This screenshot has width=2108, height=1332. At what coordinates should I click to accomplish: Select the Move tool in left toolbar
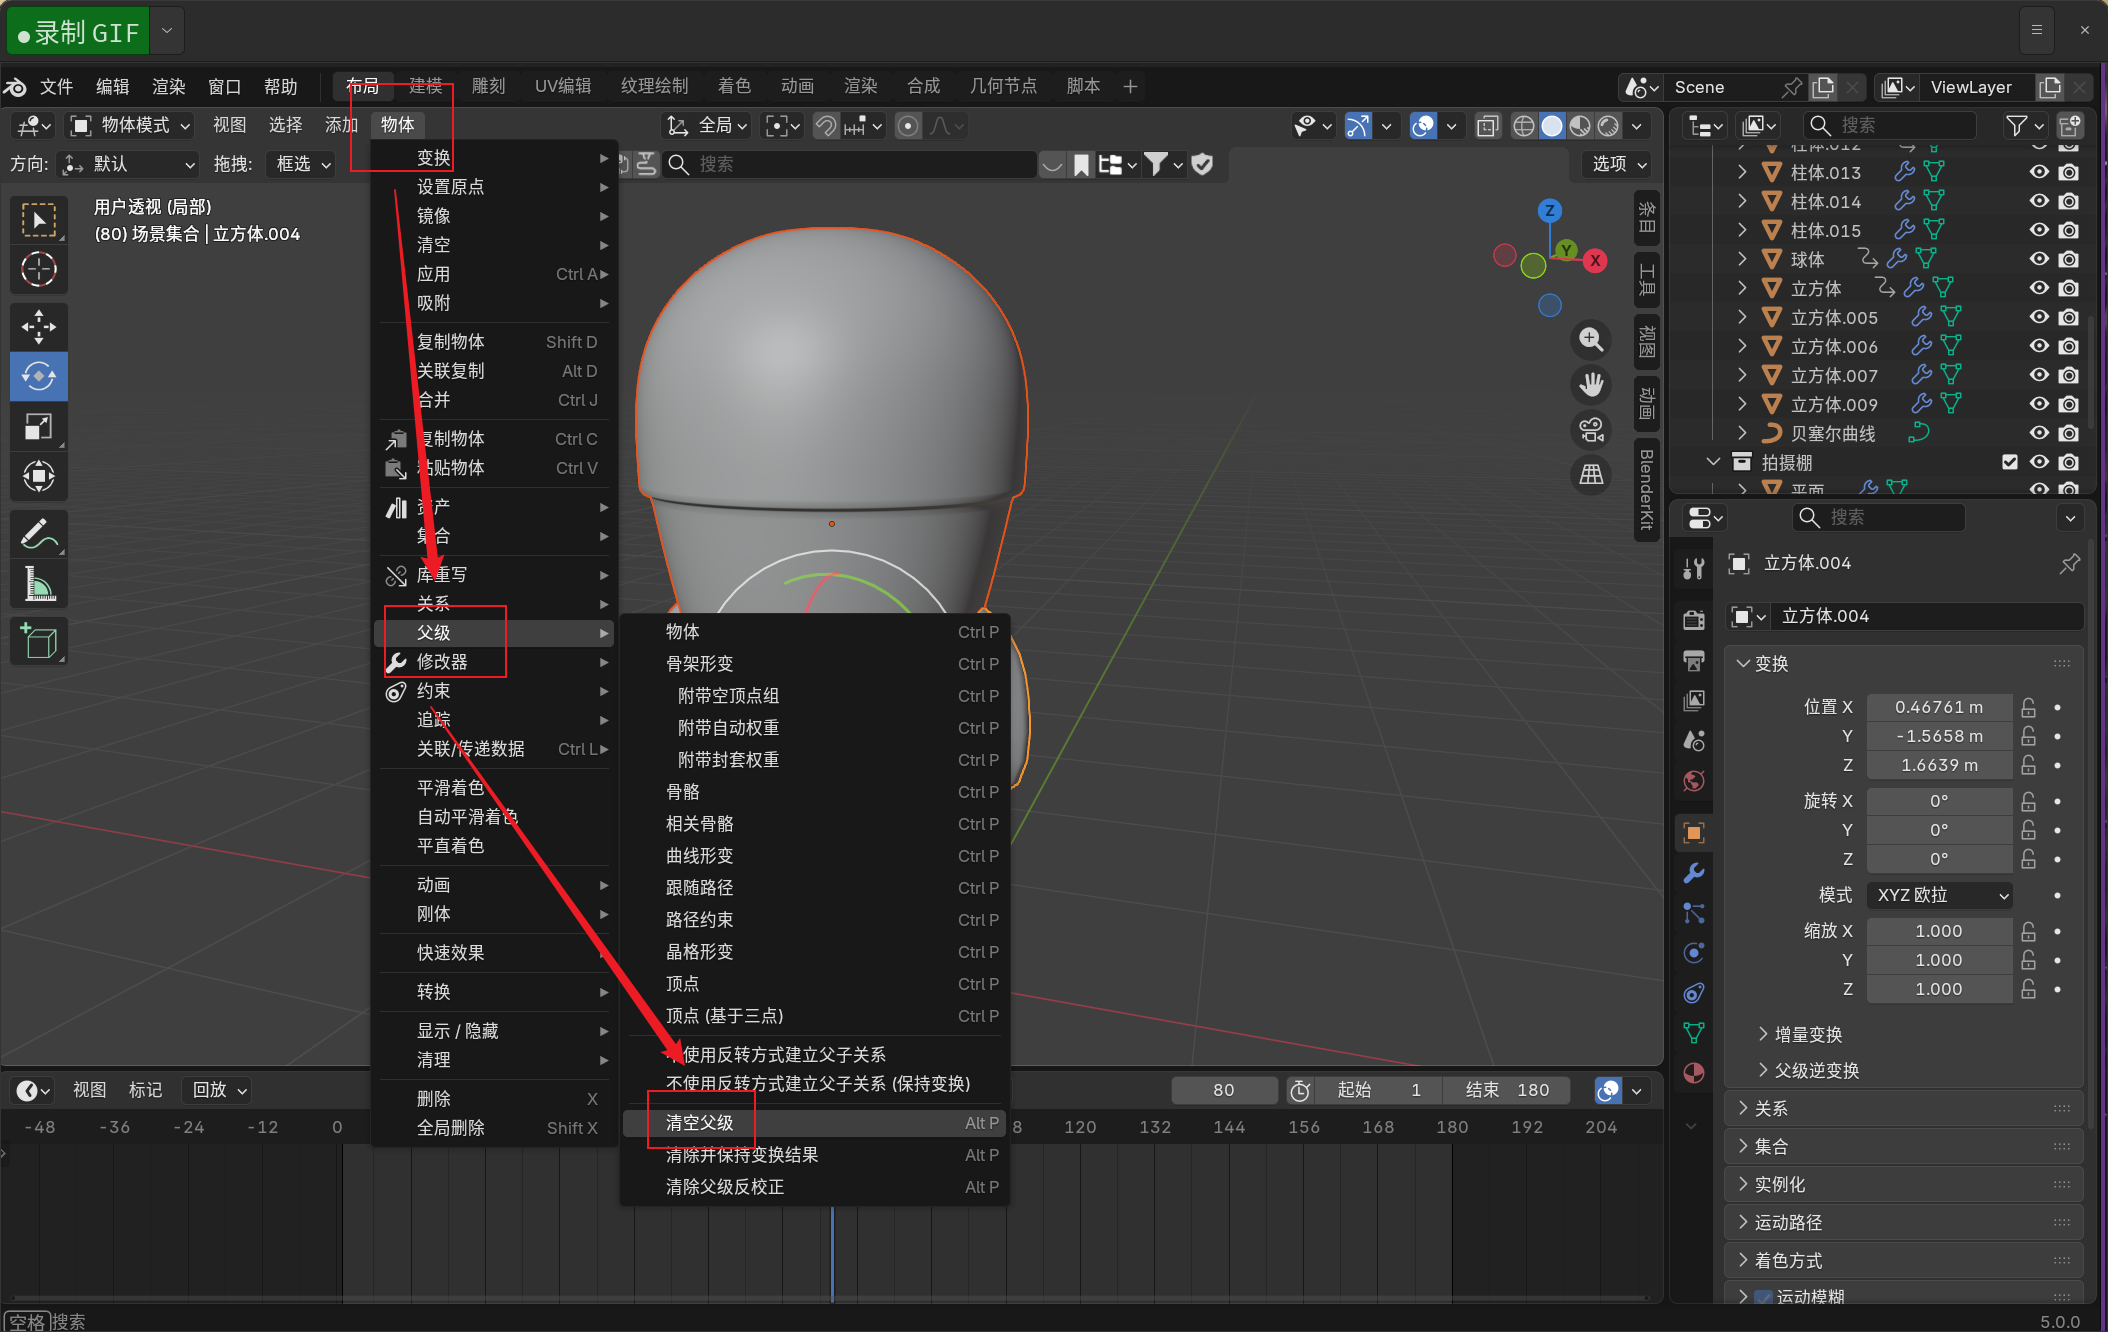click(39, 327)
